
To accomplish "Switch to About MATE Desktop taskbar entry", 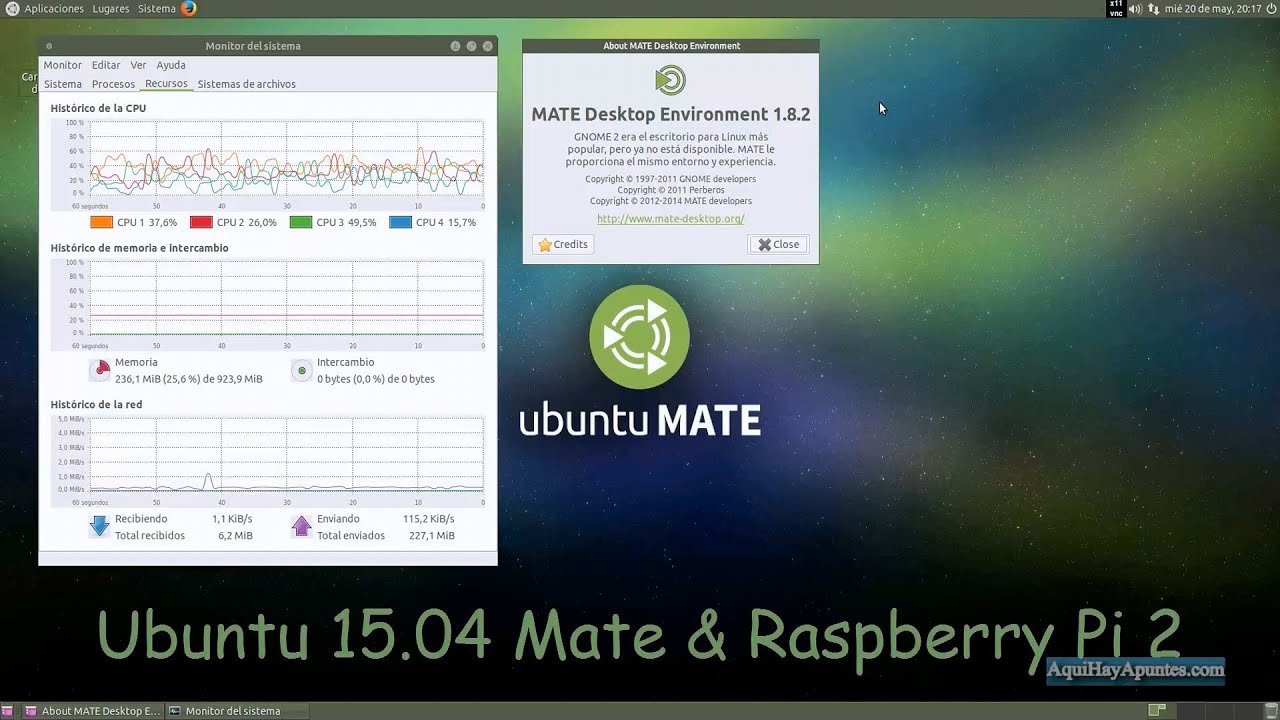I will pyautogui.click(x=93, y=711).
